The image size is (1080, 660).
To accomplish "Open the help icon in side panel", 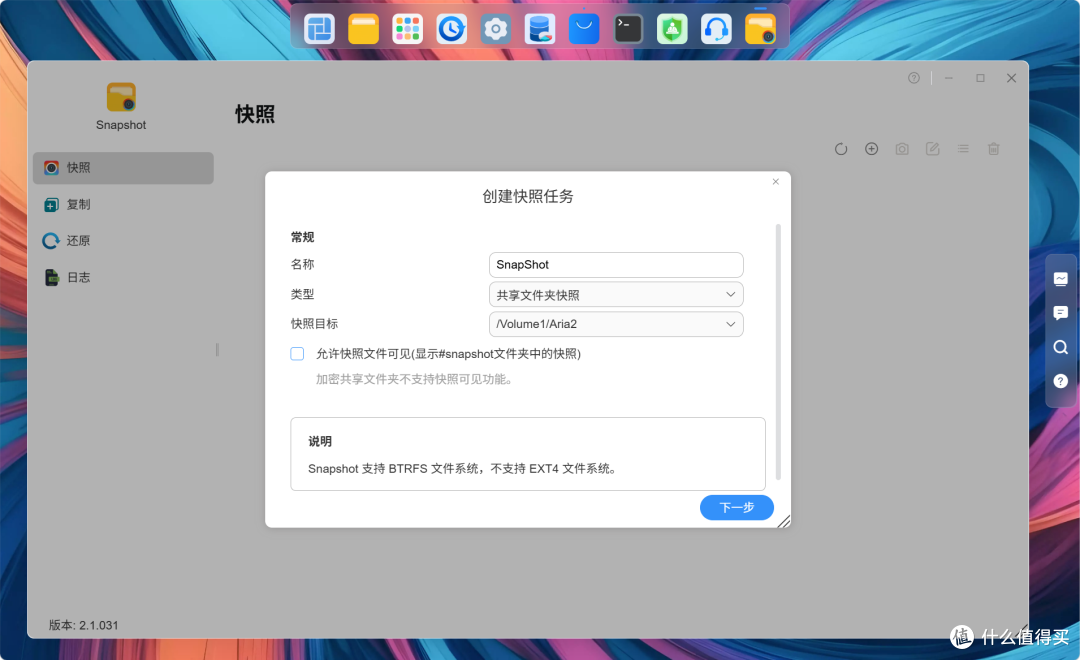I will click(x=1061, y=381).
